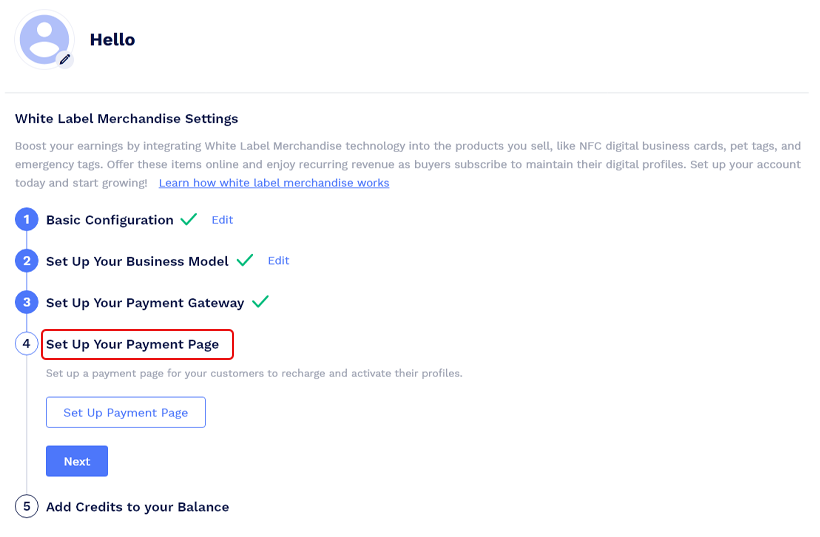Image resolution: width=820 pixels, height=537 pixels.
Task: Expand the Set Up Your Payment Gateway title
Action: 145,302
